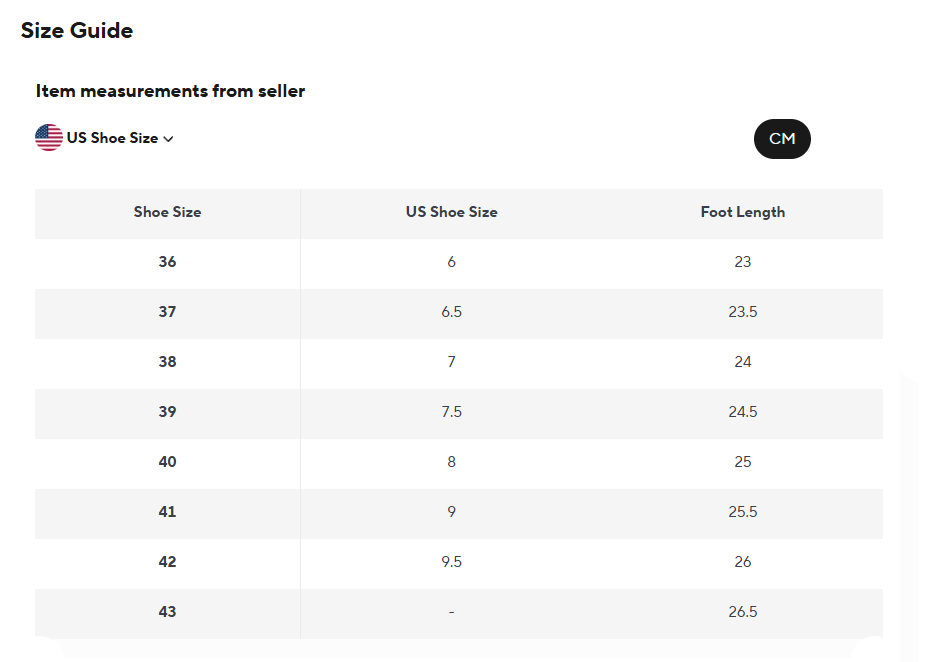The width and height of the screenshot is (937, 662).
Task: Expand the US Shoe Size chevron
Action: coord(169,139)
